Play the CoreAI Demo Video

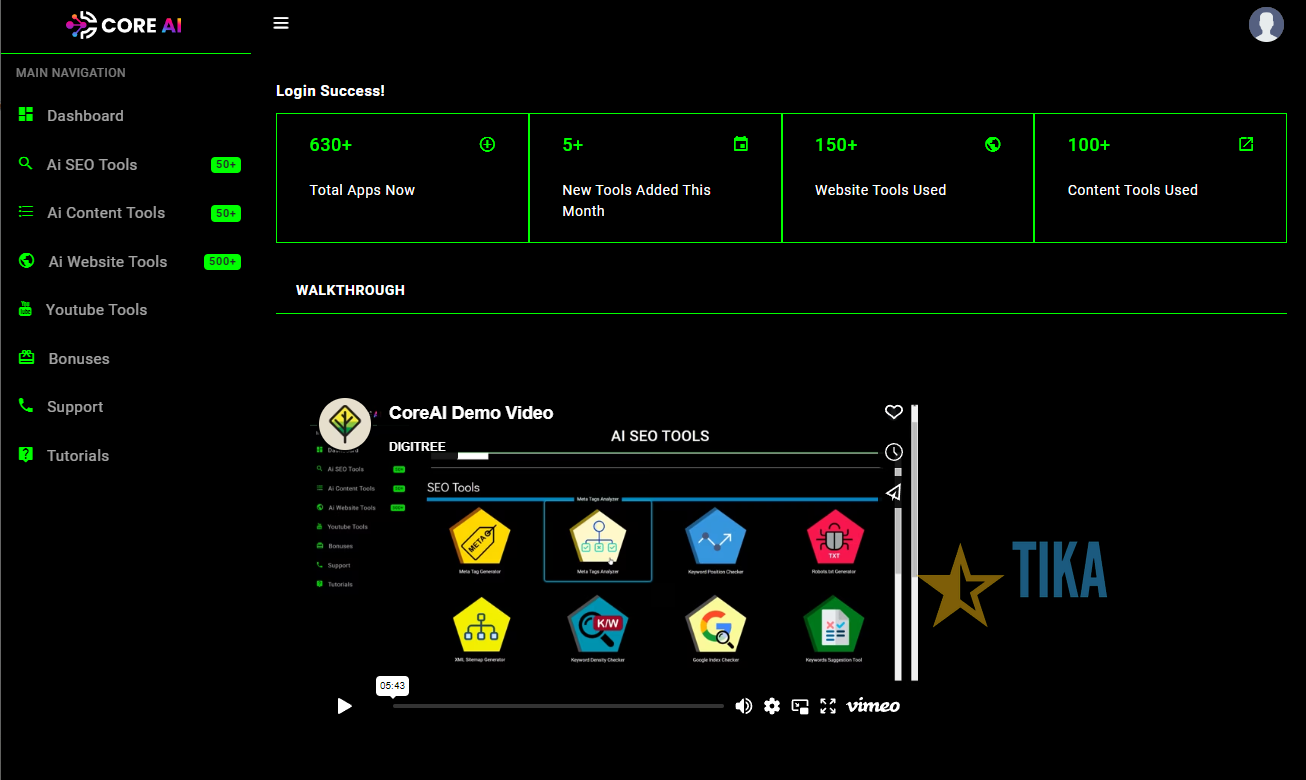click(x=344, y=706)
